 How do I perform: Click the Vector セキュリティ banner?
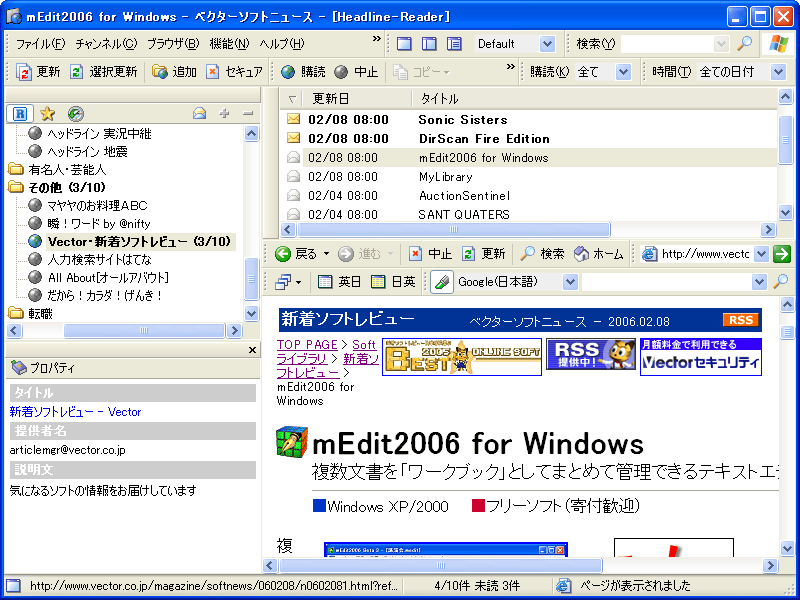click(x=701, y=357)
